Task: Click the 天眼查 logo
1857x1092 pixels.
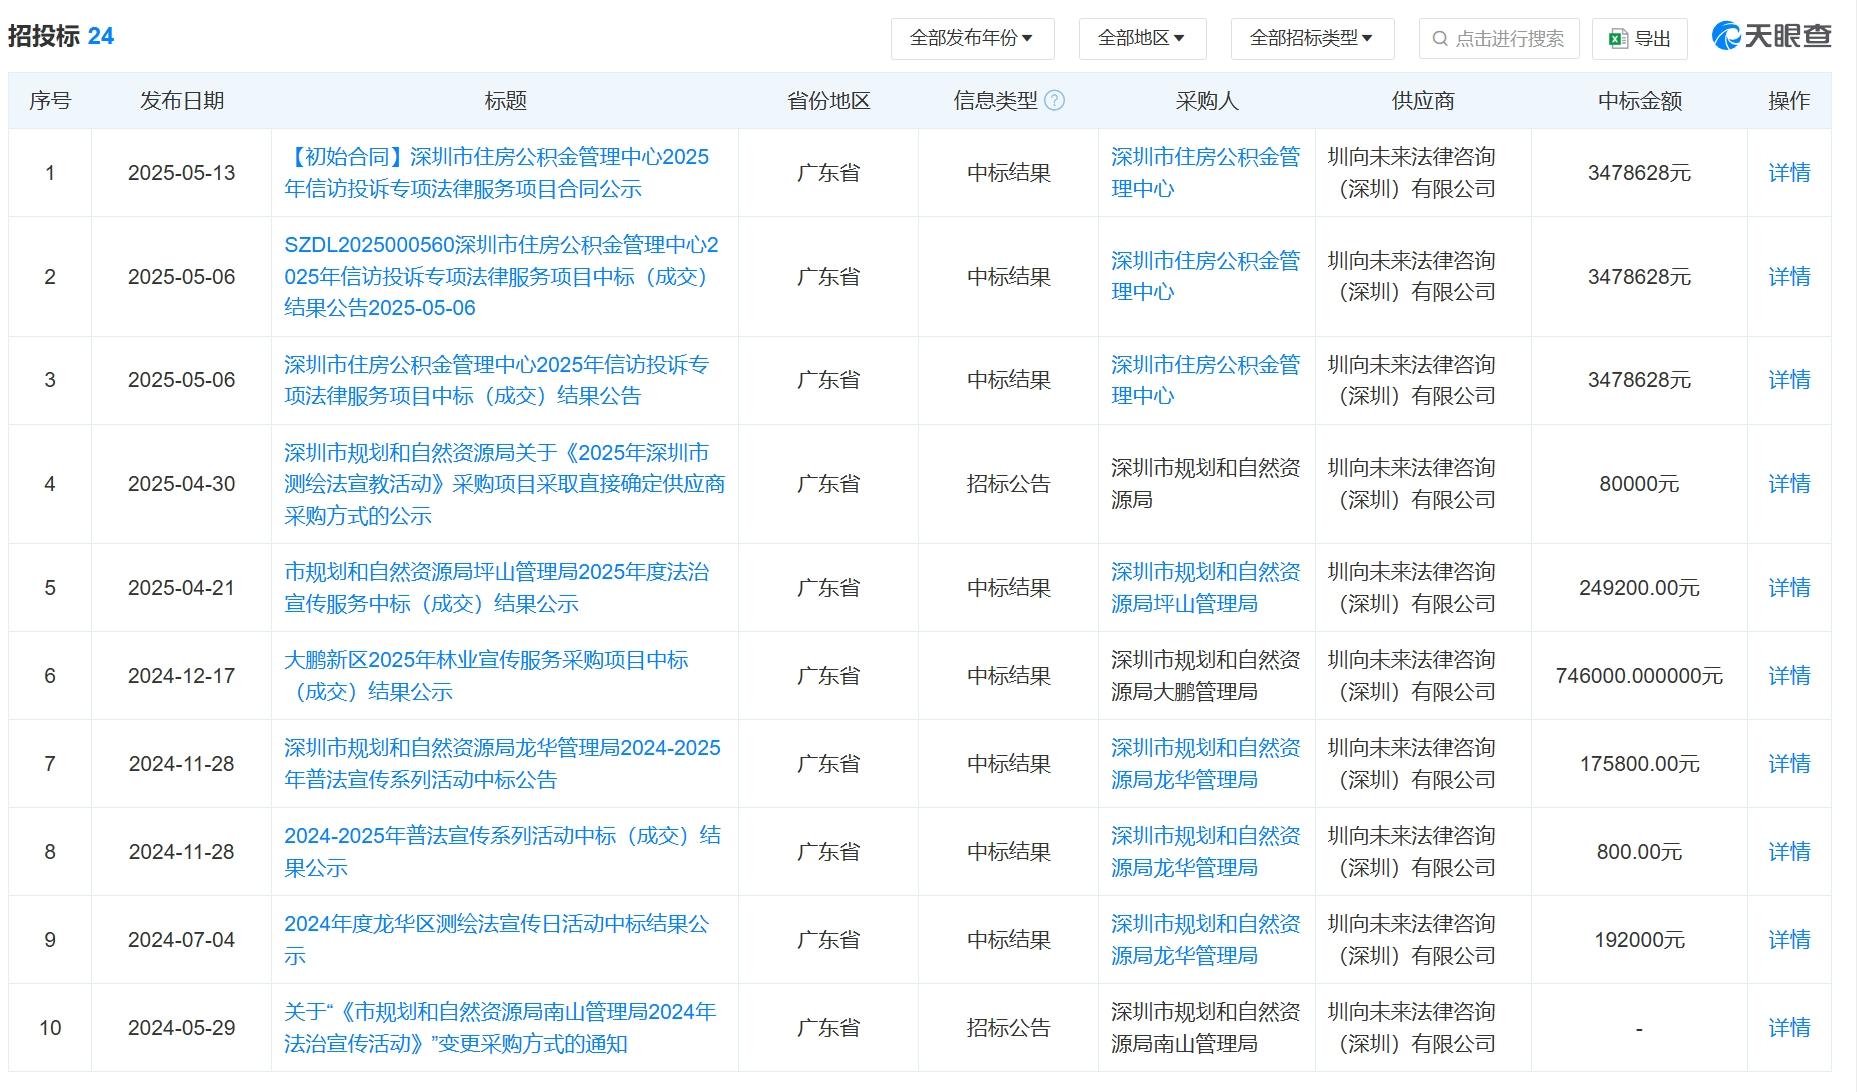Action: tap(1771, 36)
